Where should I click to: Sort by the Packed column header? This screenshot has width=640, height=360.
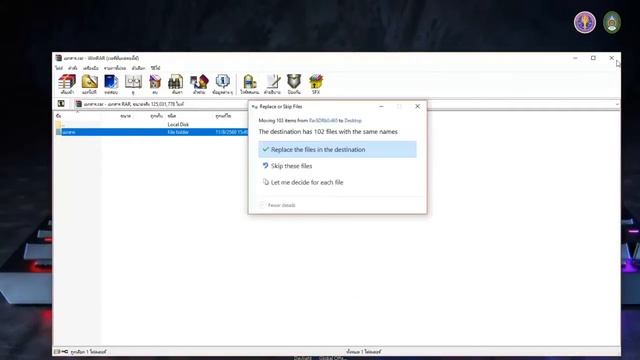click(x=156, y=116)
